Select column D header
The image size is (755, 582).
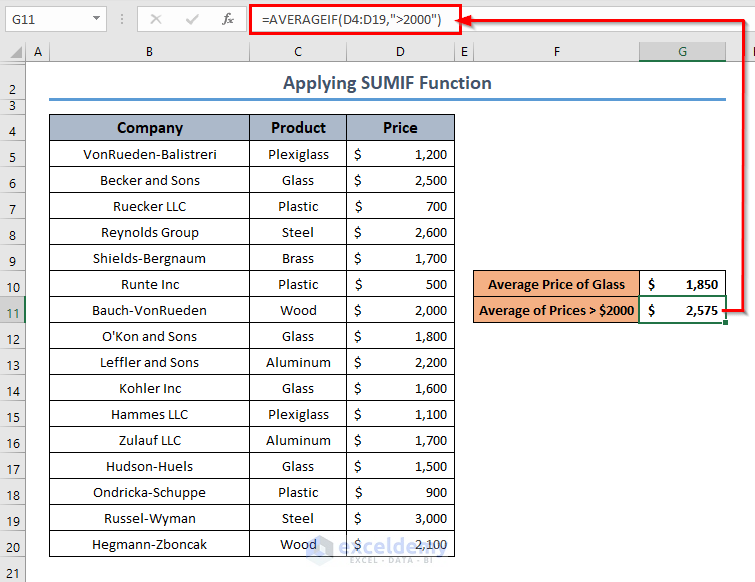pyautogui.click(x=400, y=52)
